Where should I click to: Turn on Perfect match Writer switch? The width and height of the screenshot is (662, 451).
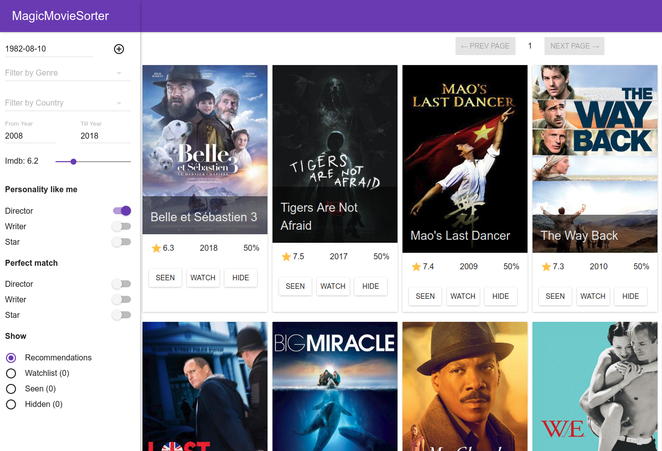pyautogui.click(x=121, y=299)
